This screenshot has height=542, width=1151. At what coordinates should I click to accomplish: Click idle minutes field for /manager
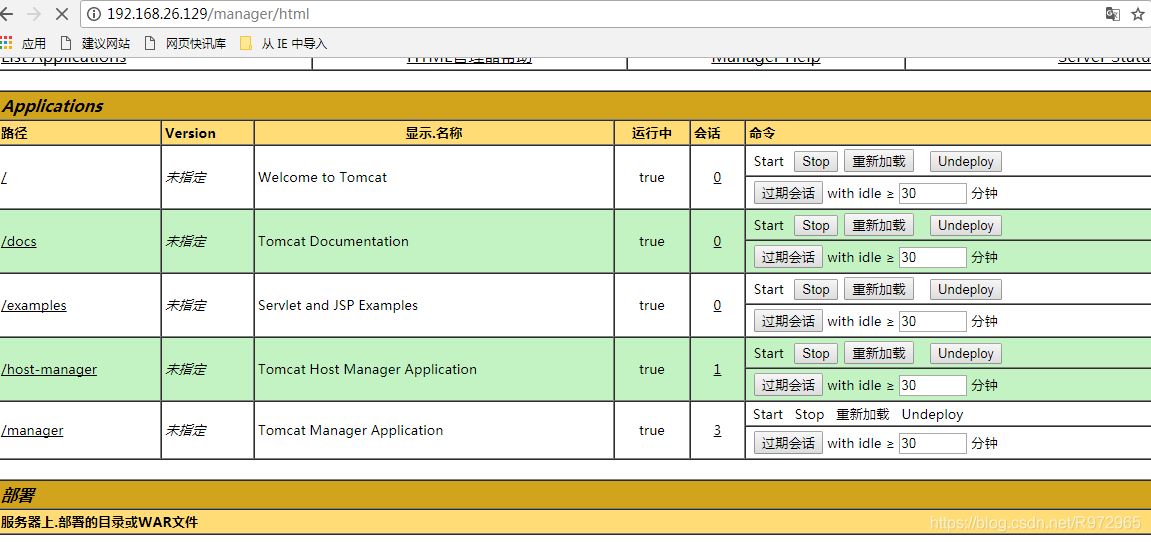(x=932, y=444)
